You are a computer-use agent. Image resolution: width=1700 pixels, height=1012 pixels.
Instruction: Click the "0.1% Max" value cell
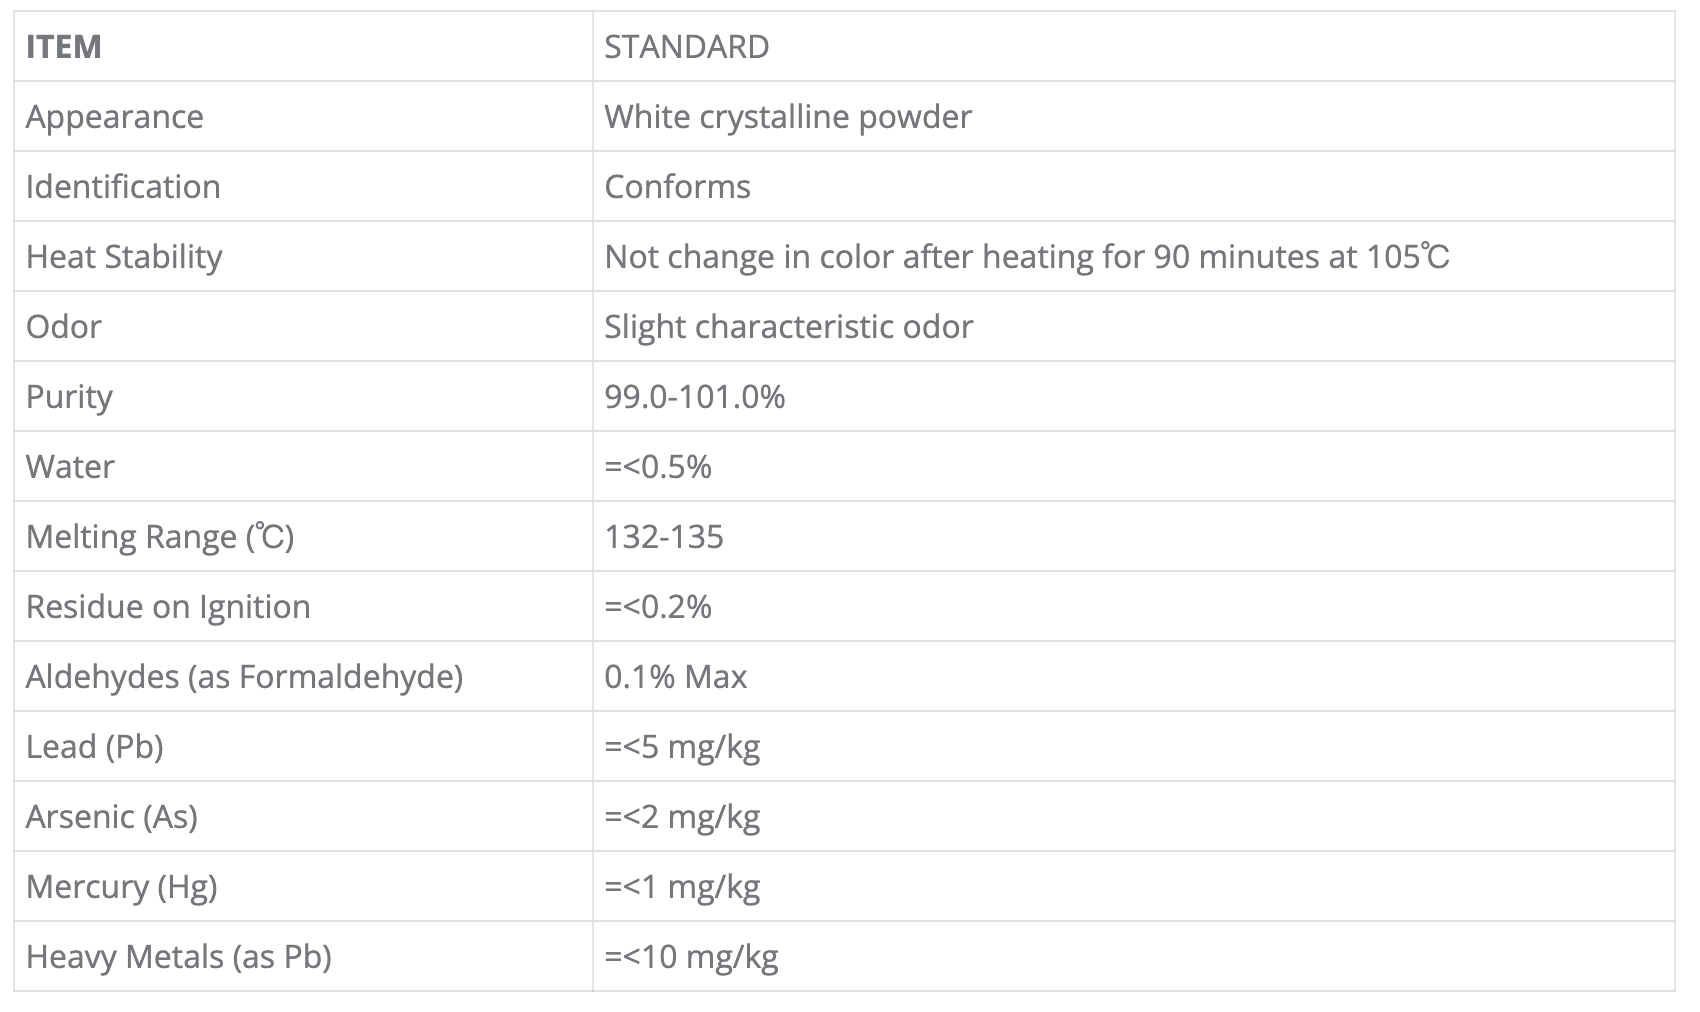tap(675, 677)
